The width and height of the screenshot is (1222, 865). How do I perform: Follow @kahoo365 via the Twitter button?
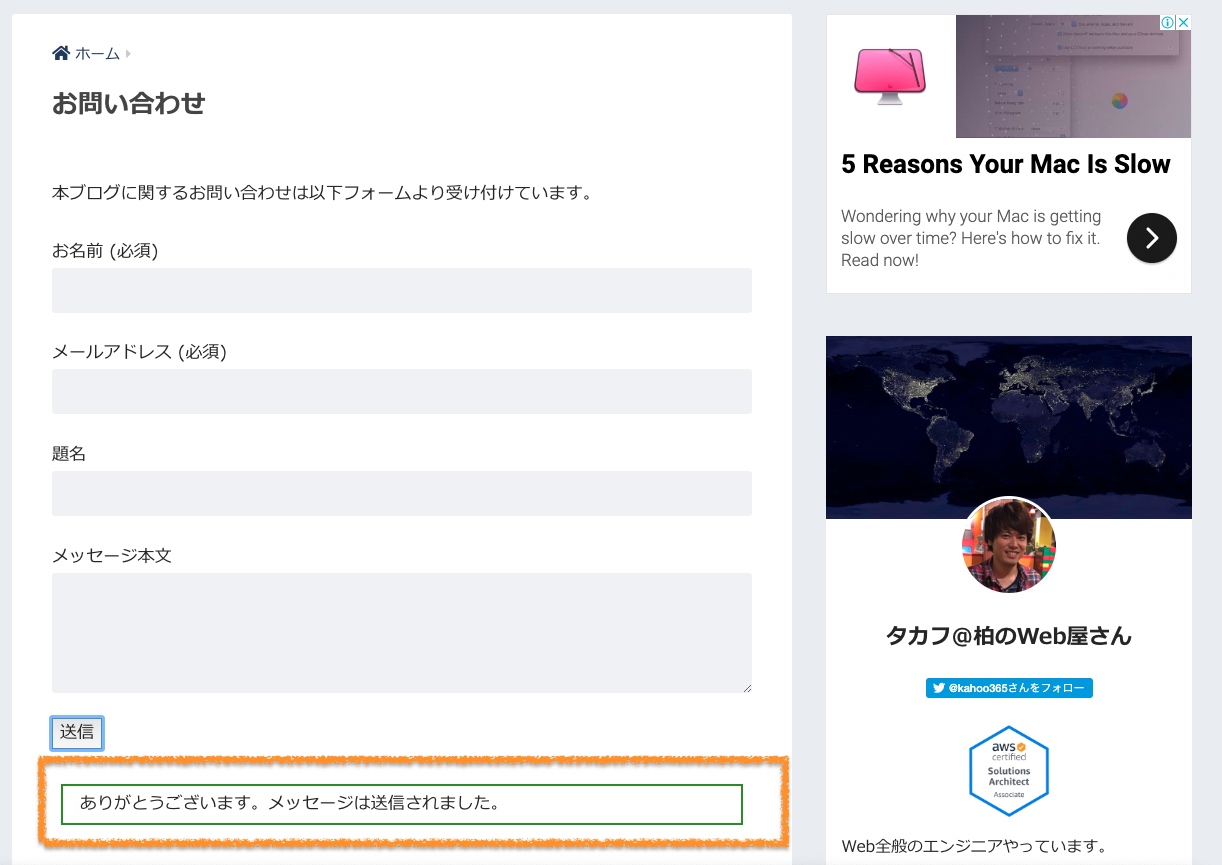tap(1008, 688)
